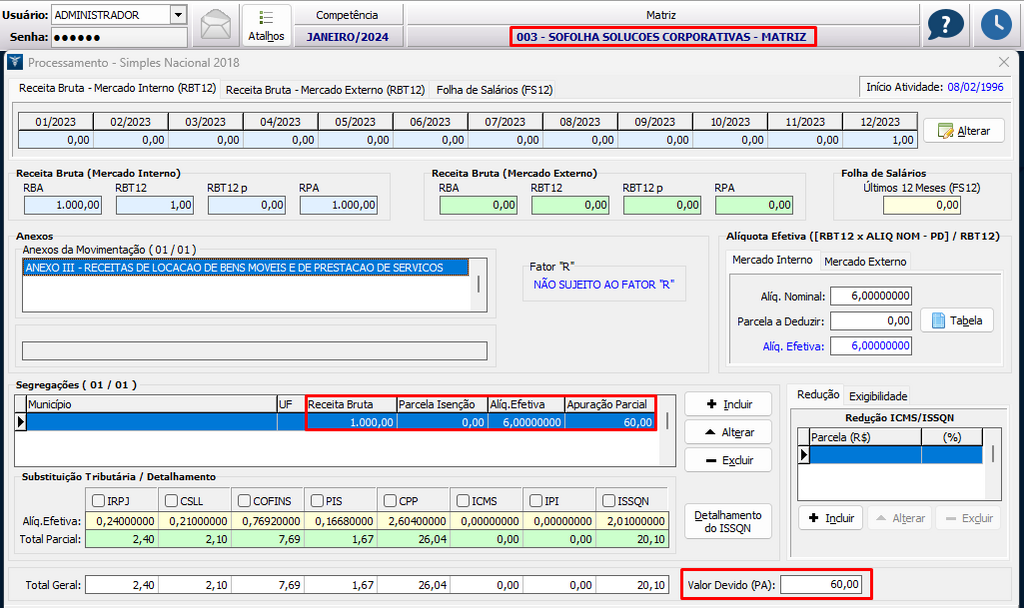Enable the IRPJ checkbox
Screen dimensions: 1024x608
99,500
